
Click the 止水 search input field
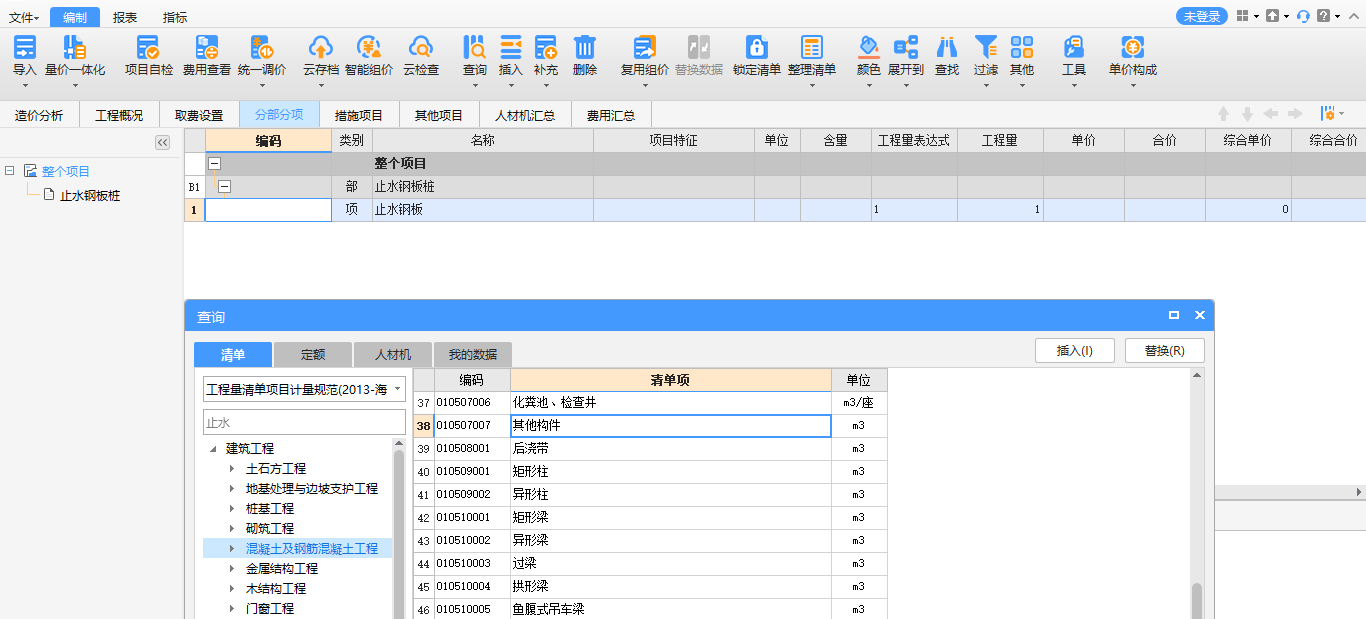click(x=305, y=422)
